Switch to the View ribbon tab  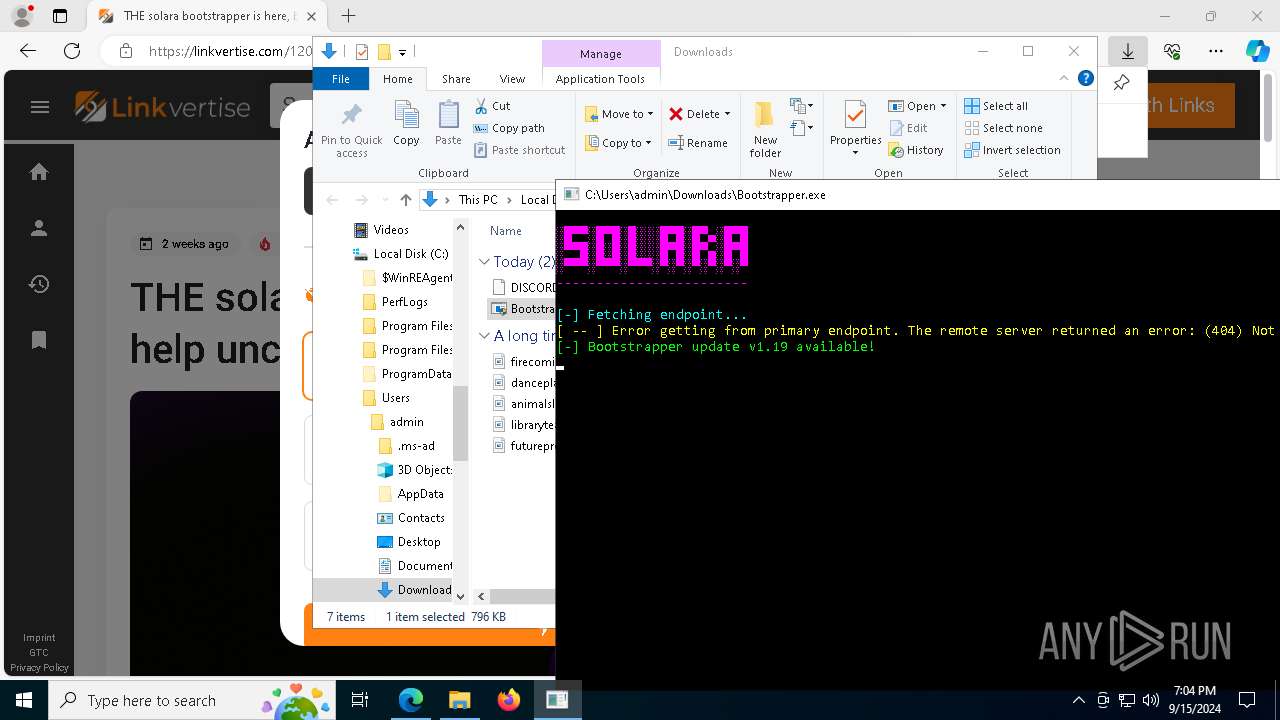(x=512, y=79)
